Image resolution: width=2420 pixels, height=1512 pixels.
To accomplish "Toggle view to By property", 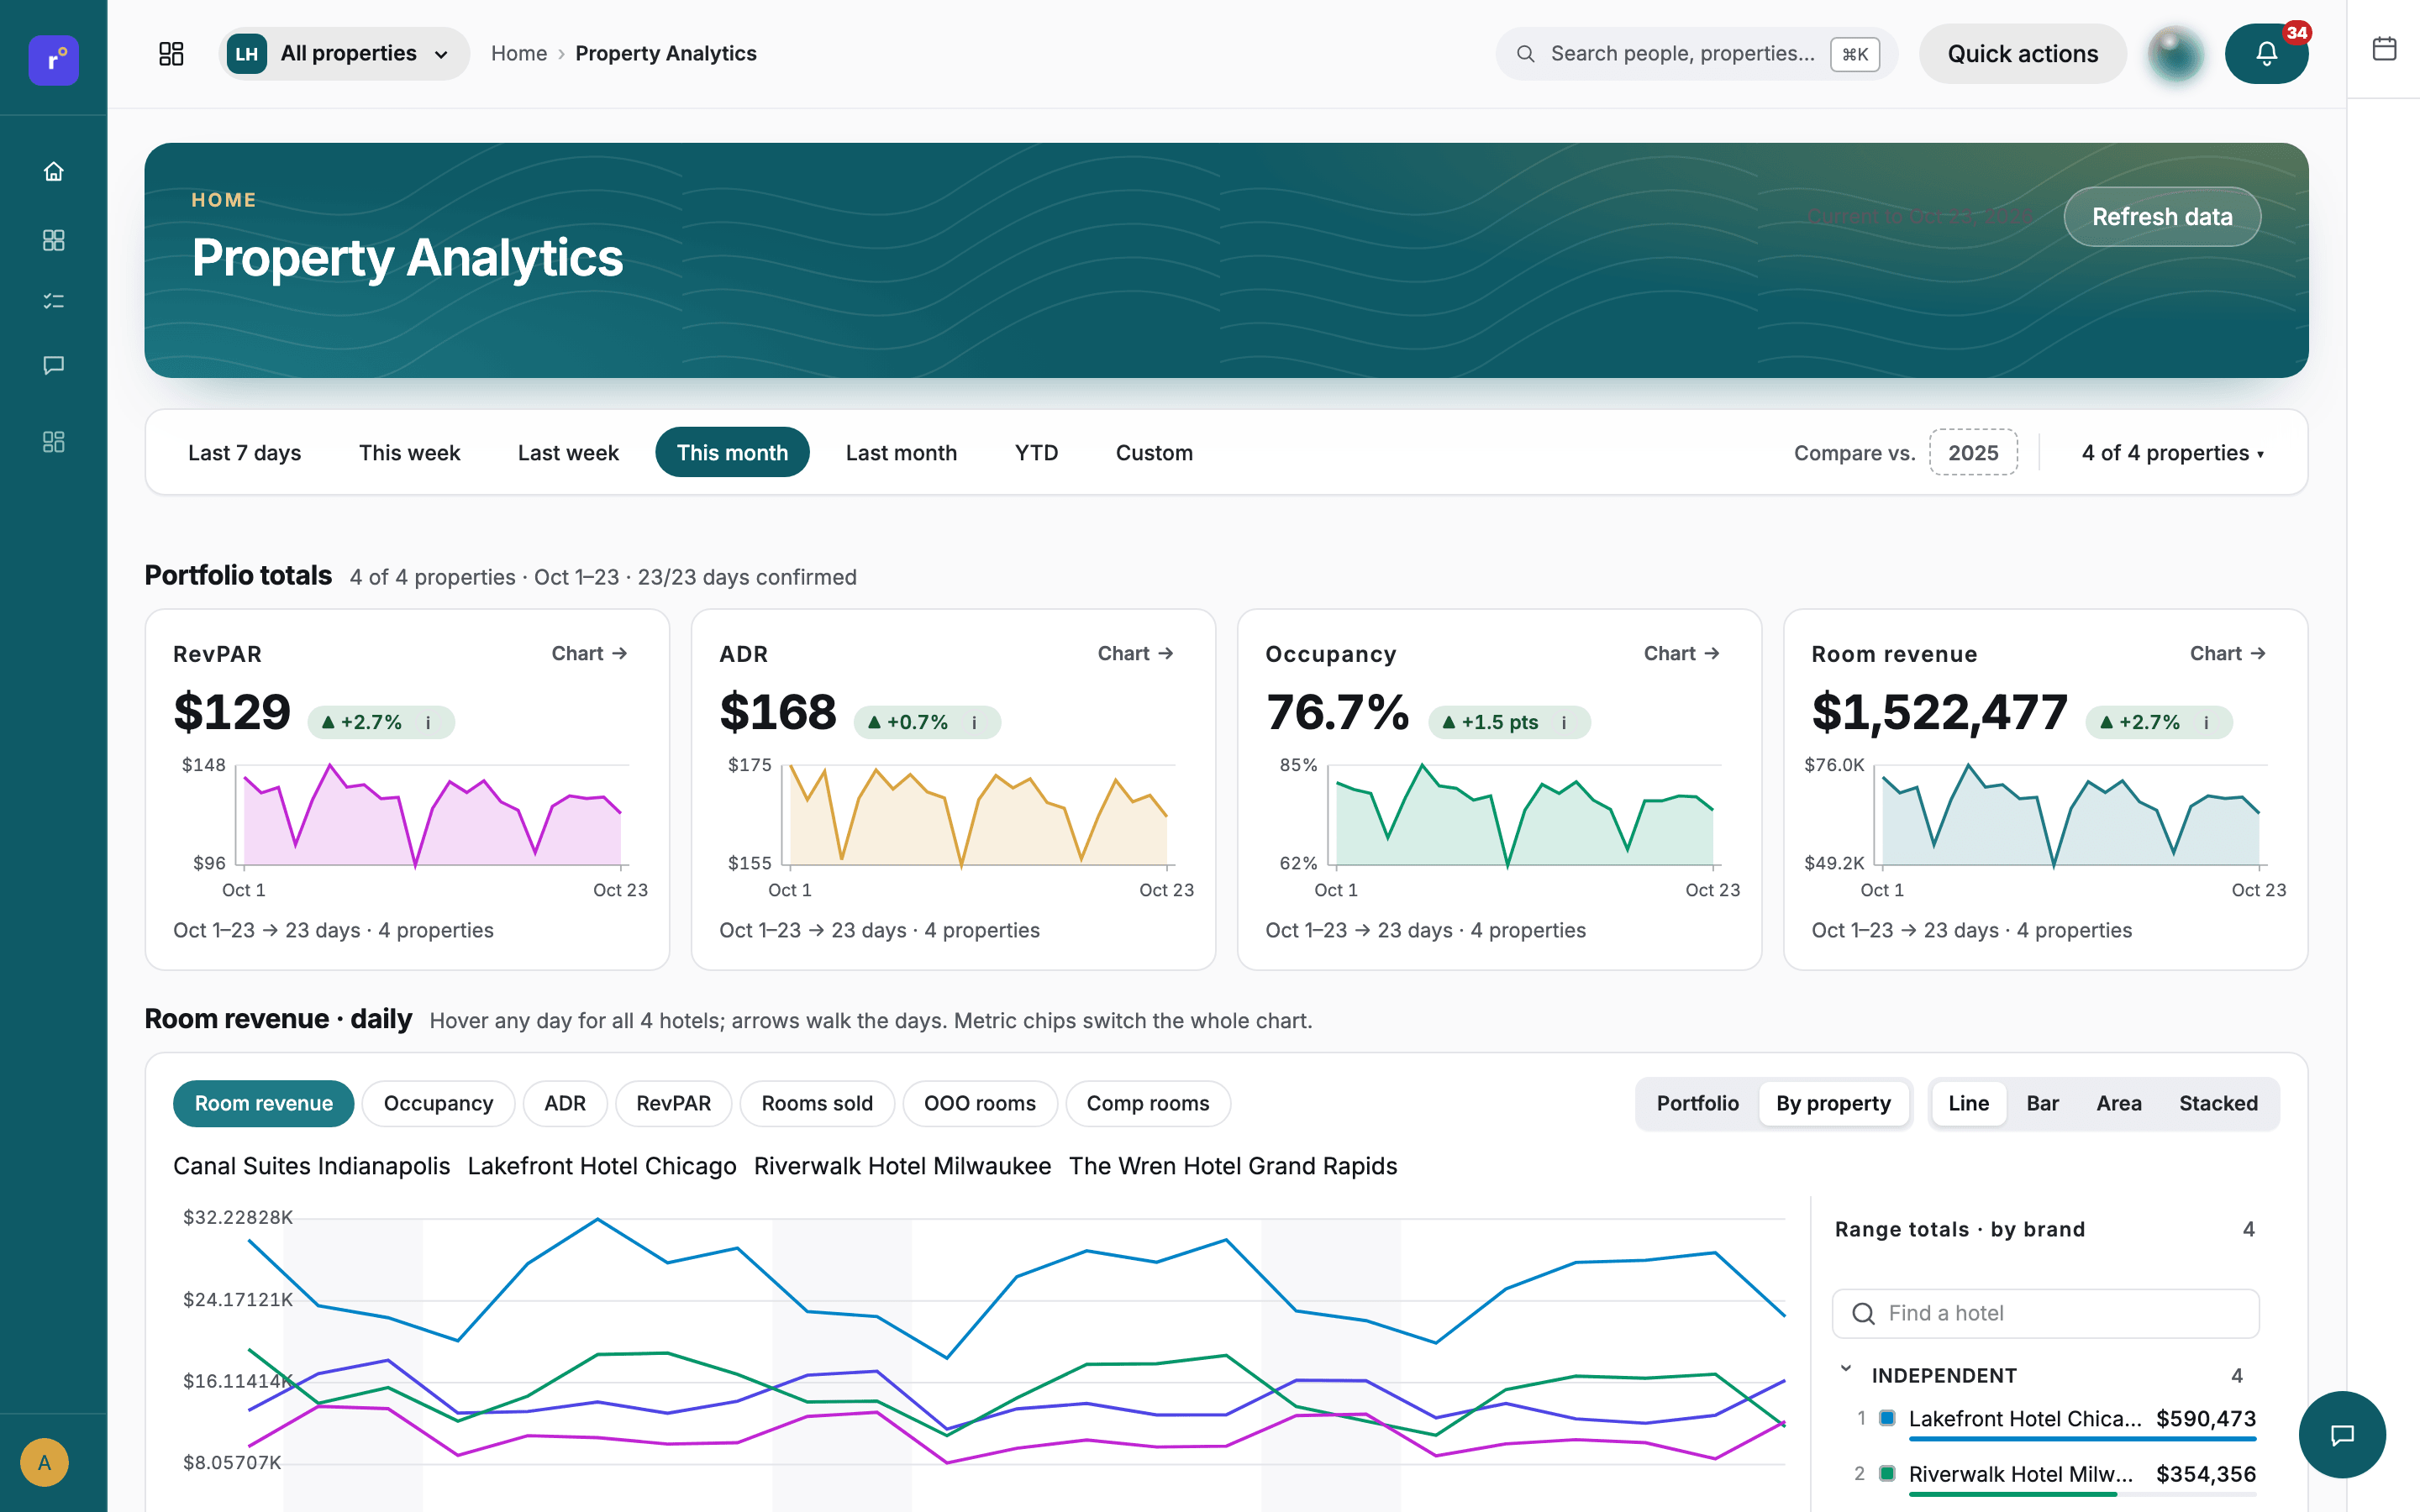I will pos(1833,1103).
